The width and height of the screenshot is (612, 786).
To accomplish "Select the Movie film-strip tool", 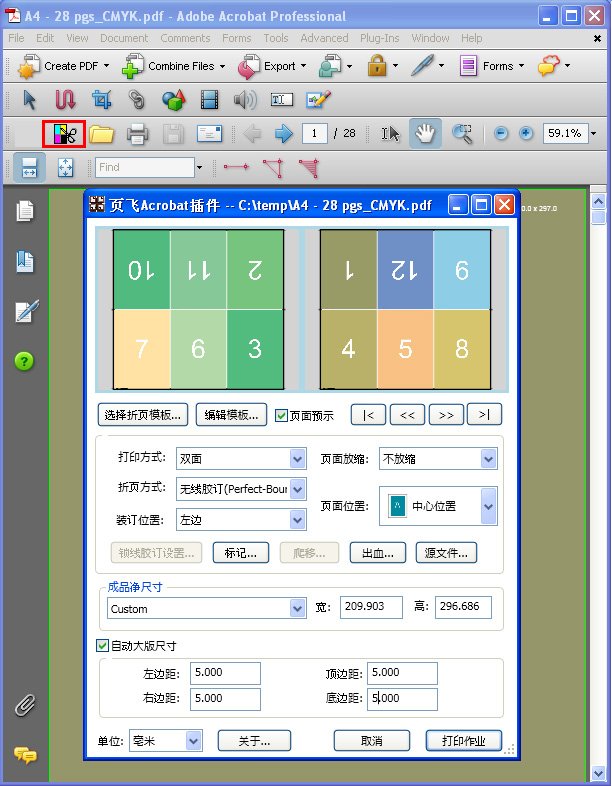I will point(210,100).
